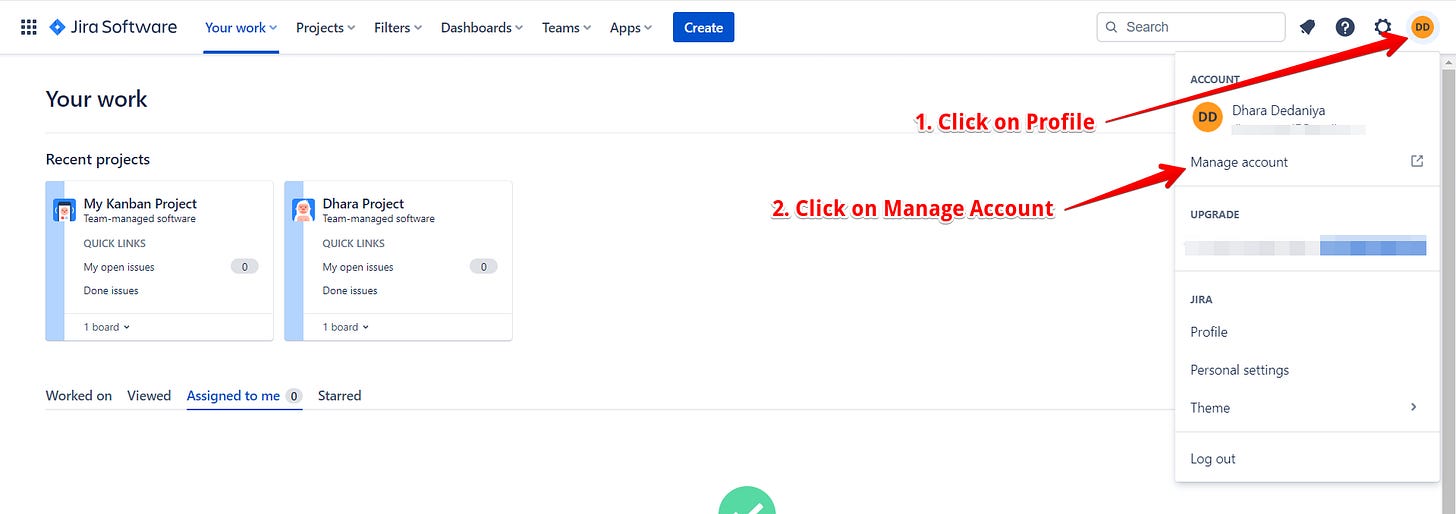Open the Projects dropdown menu
Screen dimensions: 1456x514
(x=325, y=27)
